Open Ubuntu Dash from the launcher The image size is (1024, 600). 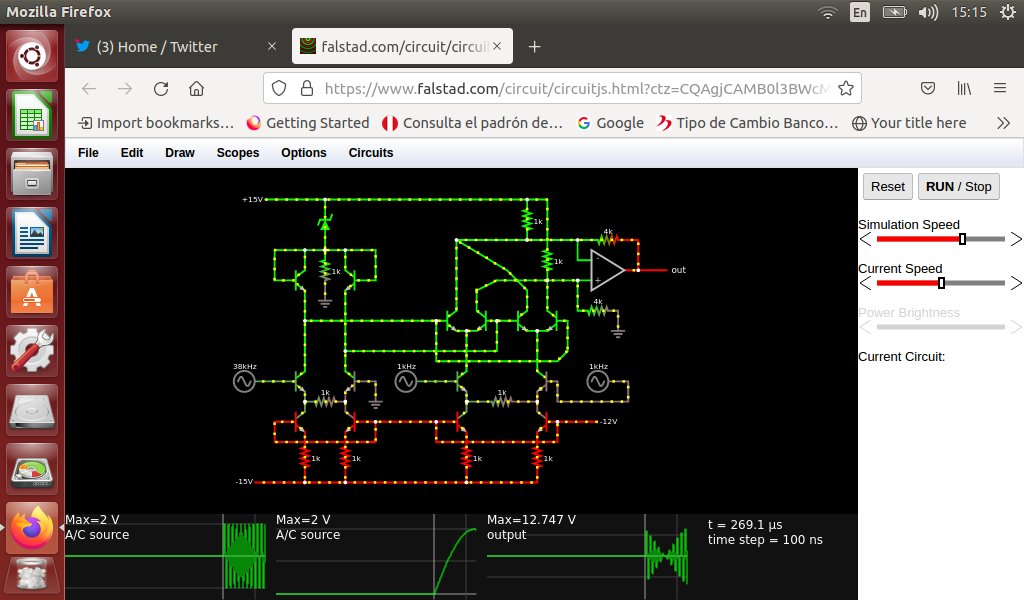[x=31, y=56]
